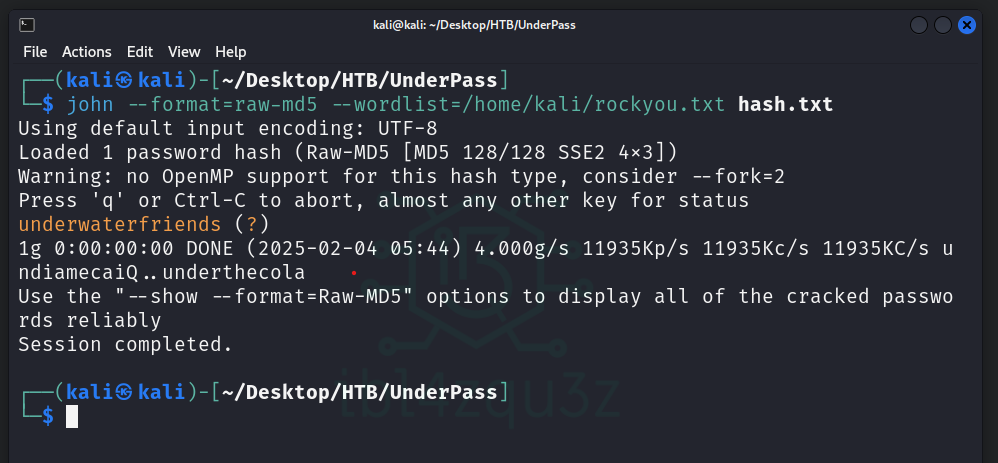Screen dimensions: 998x463
Task: Open the Actions menu
Action: (x=87, y=51)
